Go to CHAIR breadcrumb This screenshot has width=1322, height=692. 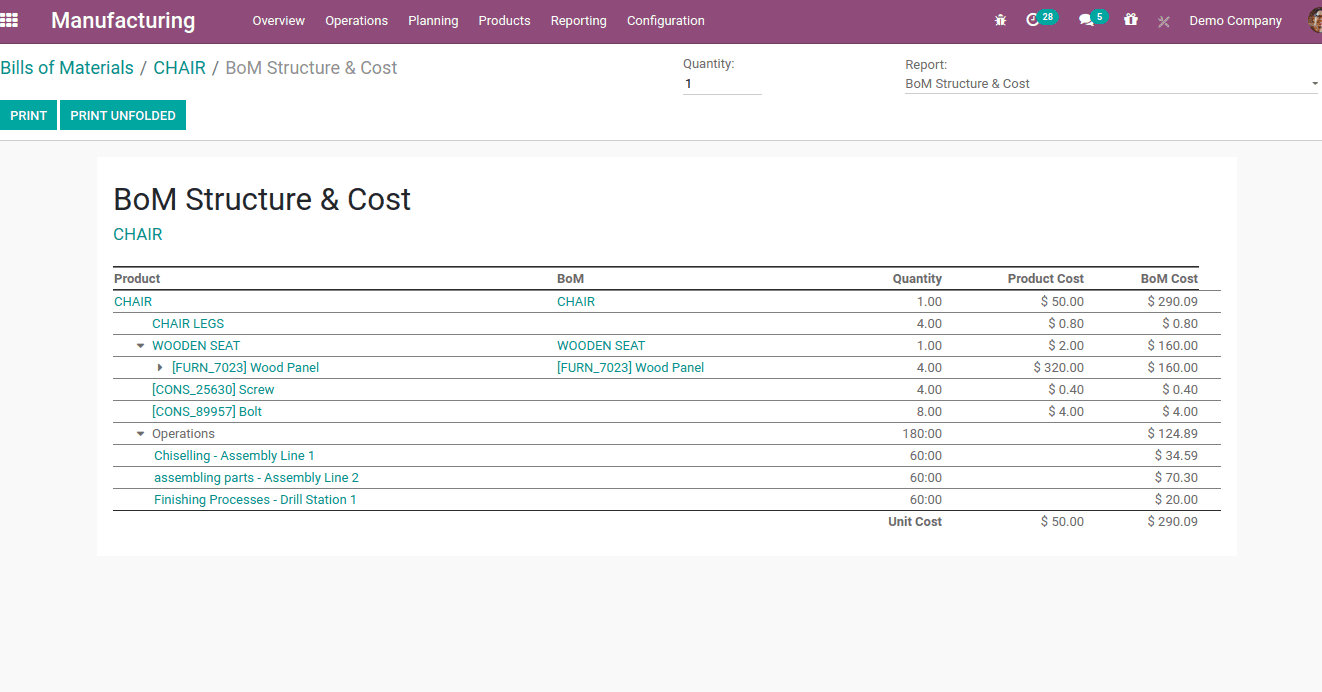pos(179,68)
